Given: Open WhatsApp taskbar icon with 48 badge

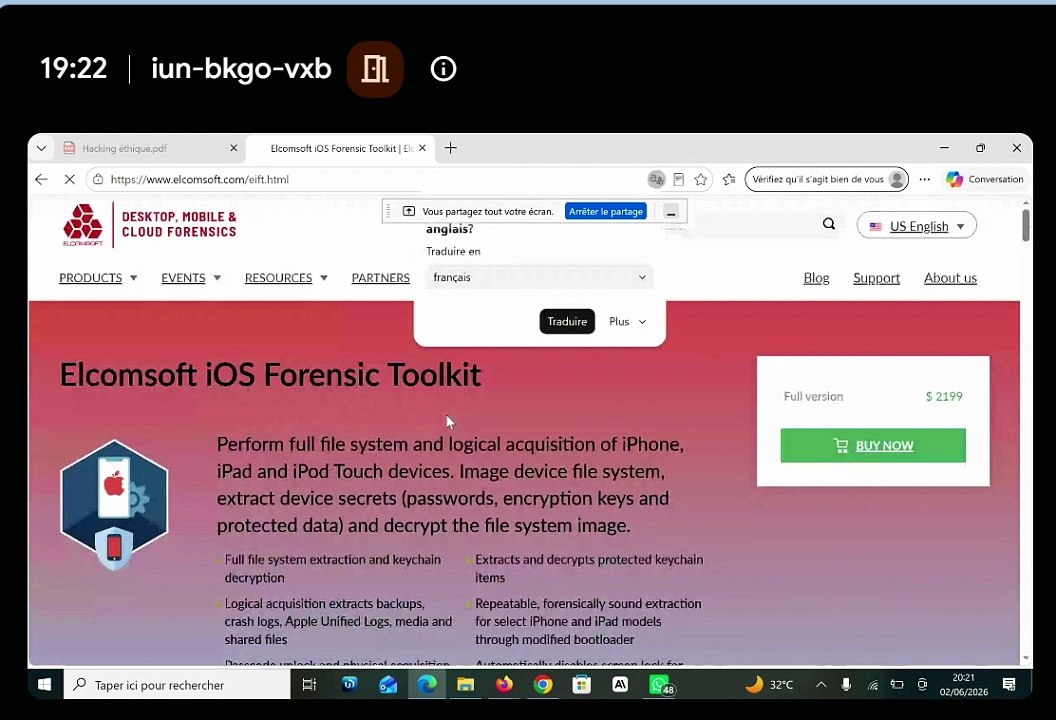Looking at the screenshot, I should click(x=661, y=686).
